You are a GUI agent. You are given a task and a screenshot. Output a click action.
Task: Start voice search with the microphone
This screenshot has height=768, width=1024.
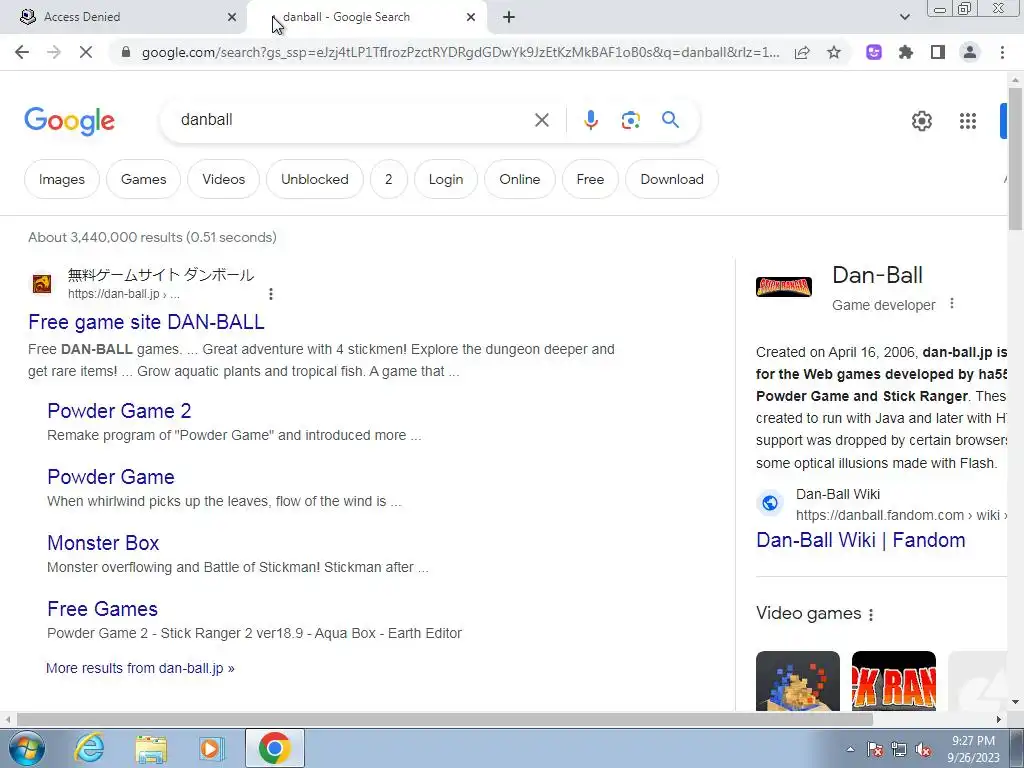point(590,120)
